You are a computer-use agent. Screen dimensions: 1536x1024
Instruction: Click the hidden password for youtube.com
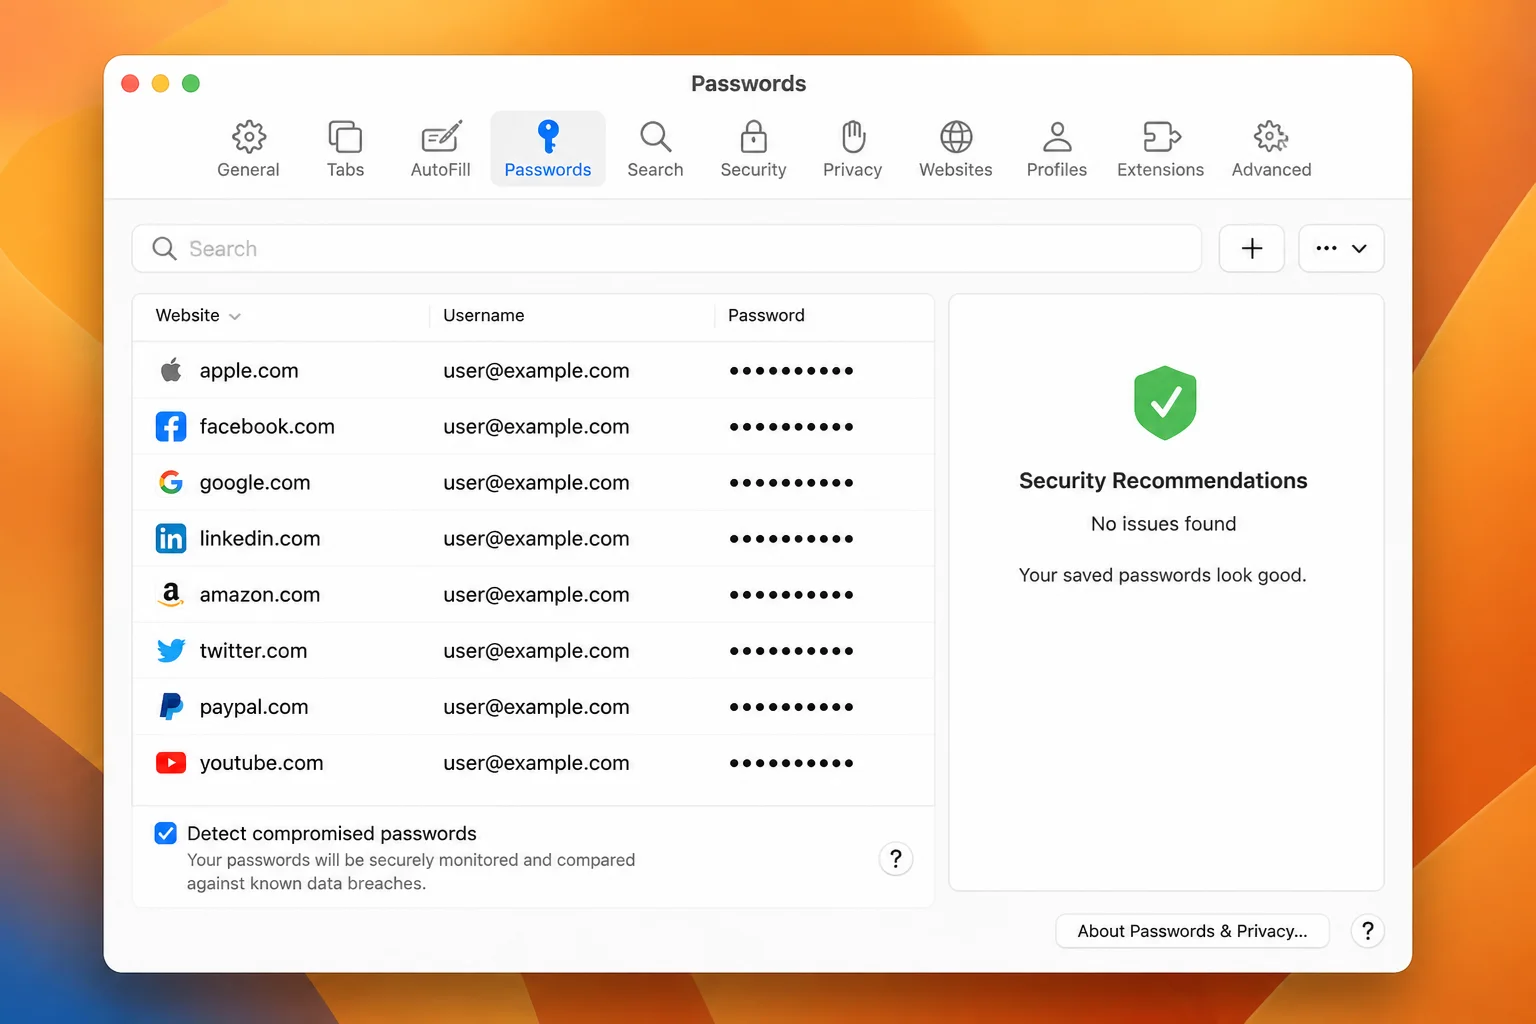(x=791, y=763)
